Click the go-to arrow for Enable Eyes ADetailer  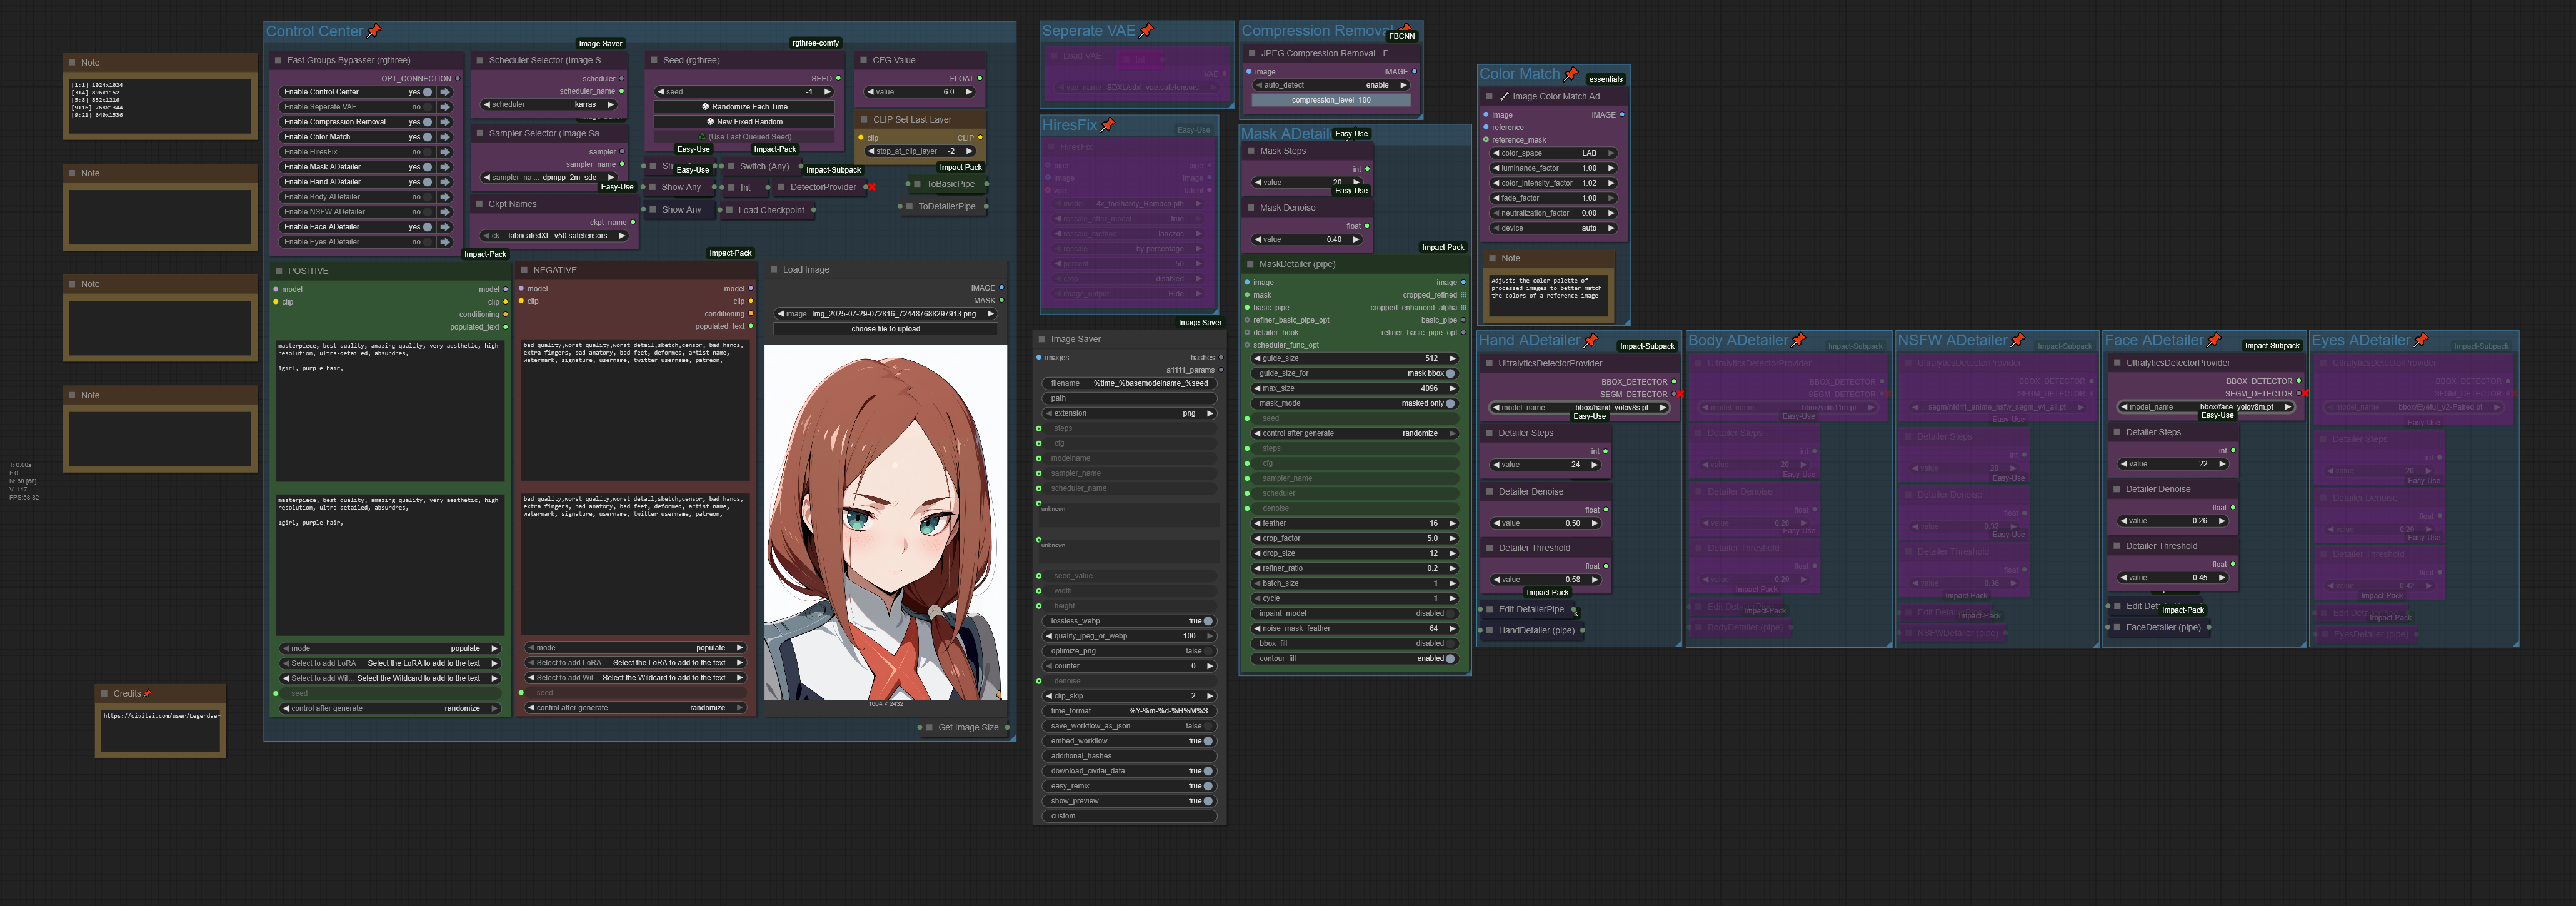point(445,242)
